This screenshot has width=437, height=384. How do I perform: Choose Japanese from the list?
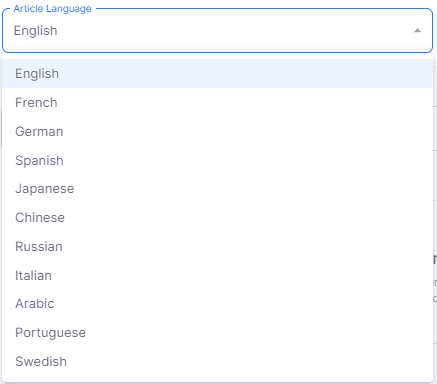pyautogui.click(x=217, y=189)
